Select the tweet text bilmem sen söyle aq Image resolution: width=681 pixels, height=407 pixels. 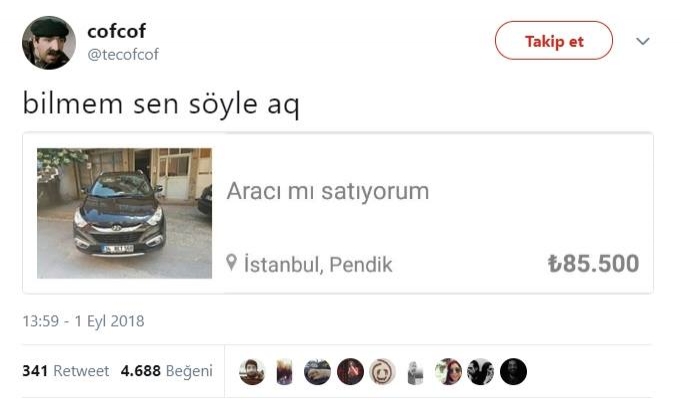pos(161,104)
